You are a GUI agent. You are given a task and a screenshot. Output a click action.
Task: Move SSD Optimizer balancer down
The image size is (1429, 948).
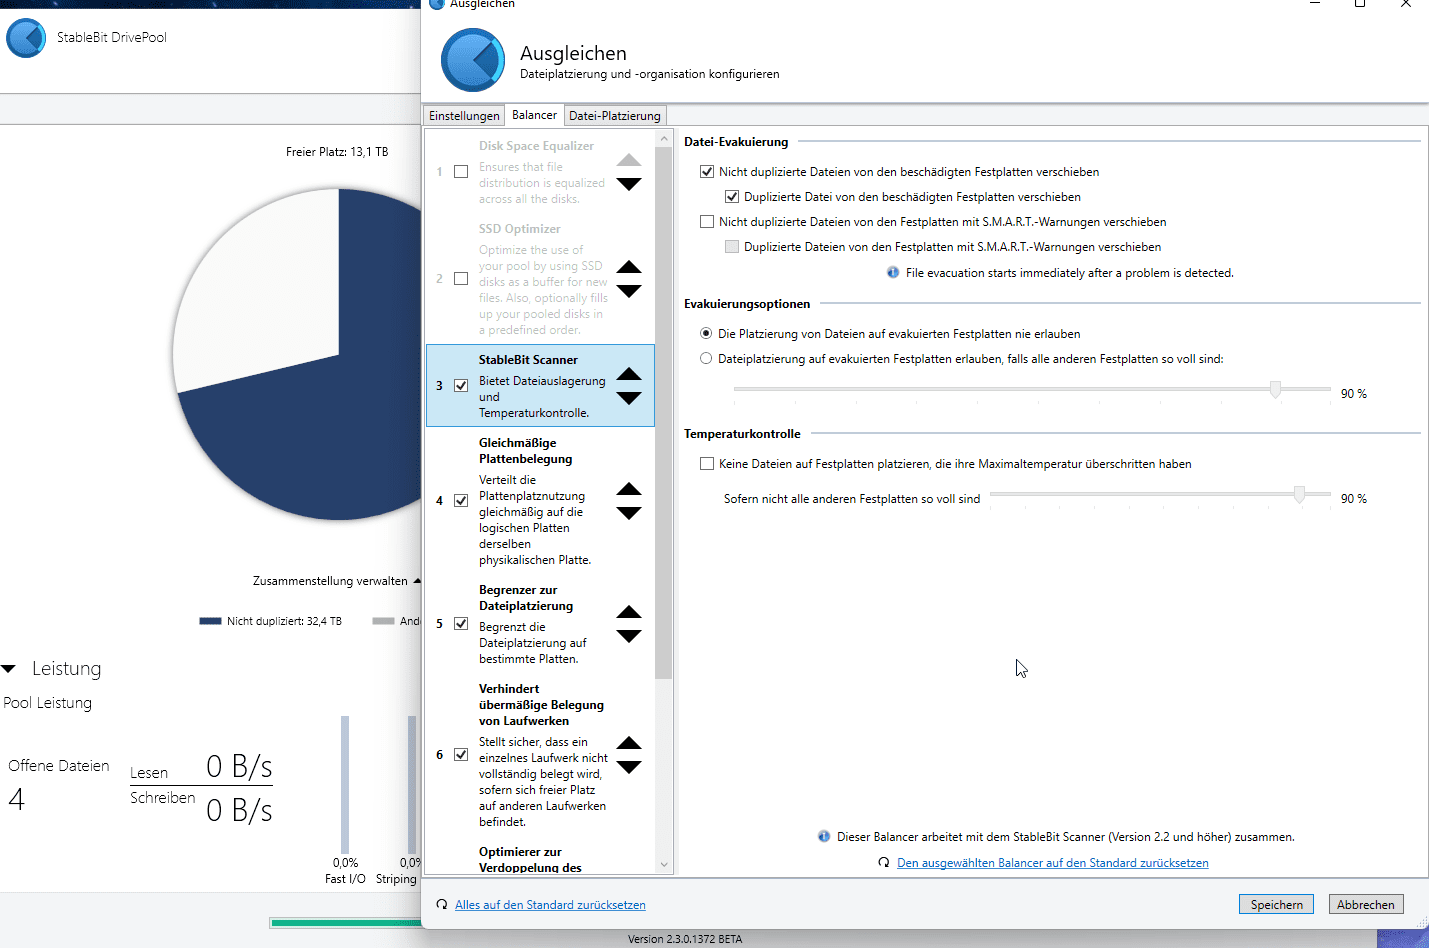[629, 291]
